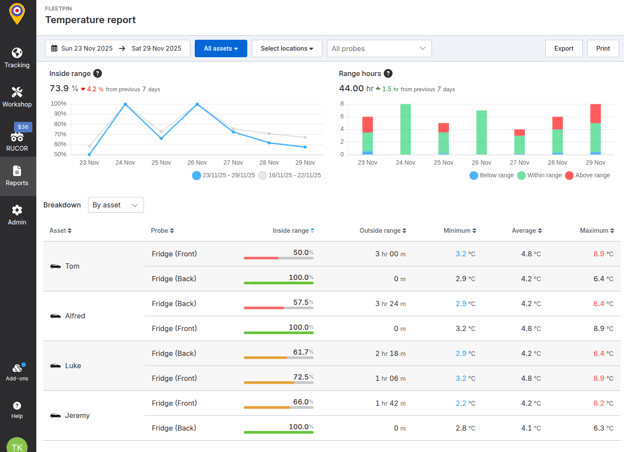
Task: Sort table by Probe column header
Action: pyautogui.click(x=161, y=231)
